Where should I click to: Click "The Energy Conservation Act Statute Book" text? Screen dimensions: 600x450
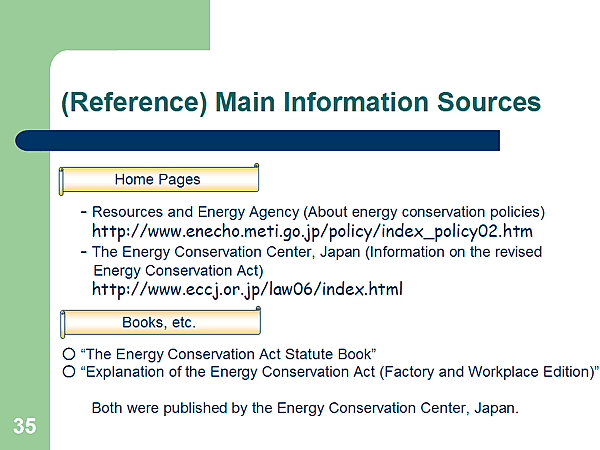point(229,353)
